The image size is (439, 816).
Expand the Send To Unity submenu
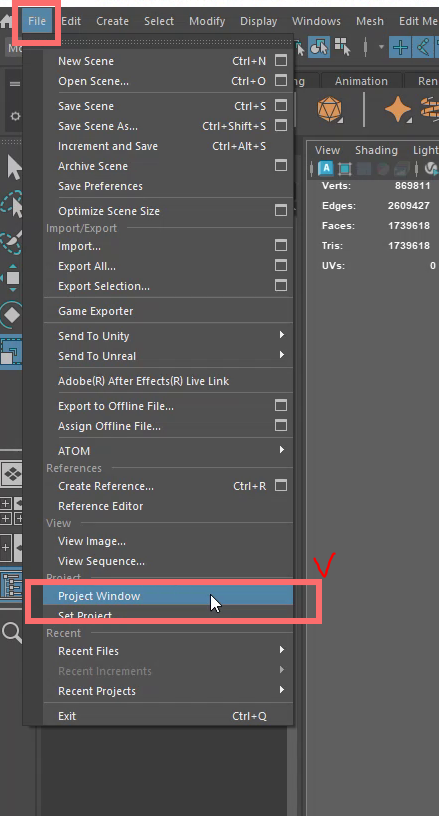click(x=281, y=335)
